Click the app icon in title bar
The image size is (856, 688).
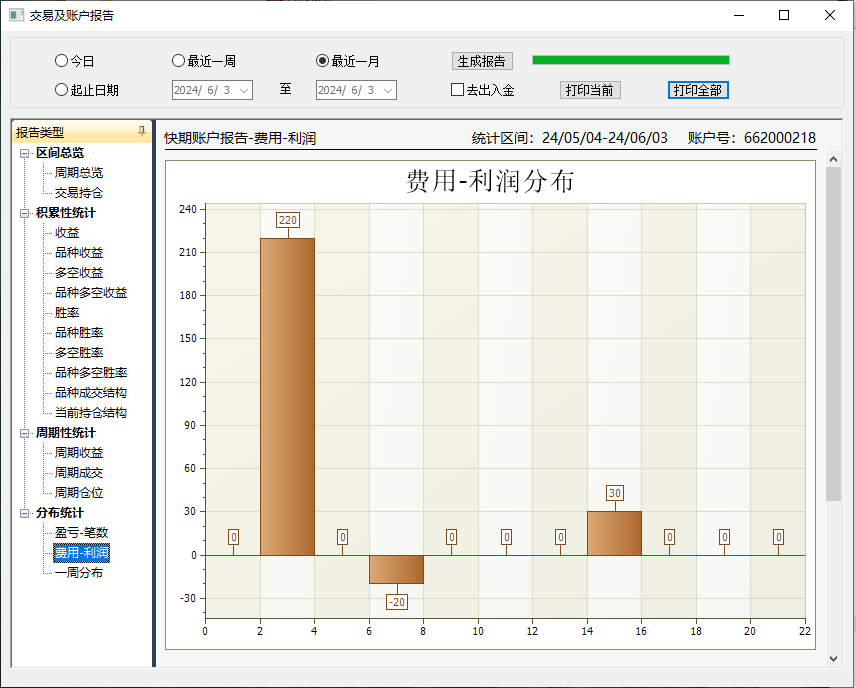pyautogui.click(x=16, y=15)
